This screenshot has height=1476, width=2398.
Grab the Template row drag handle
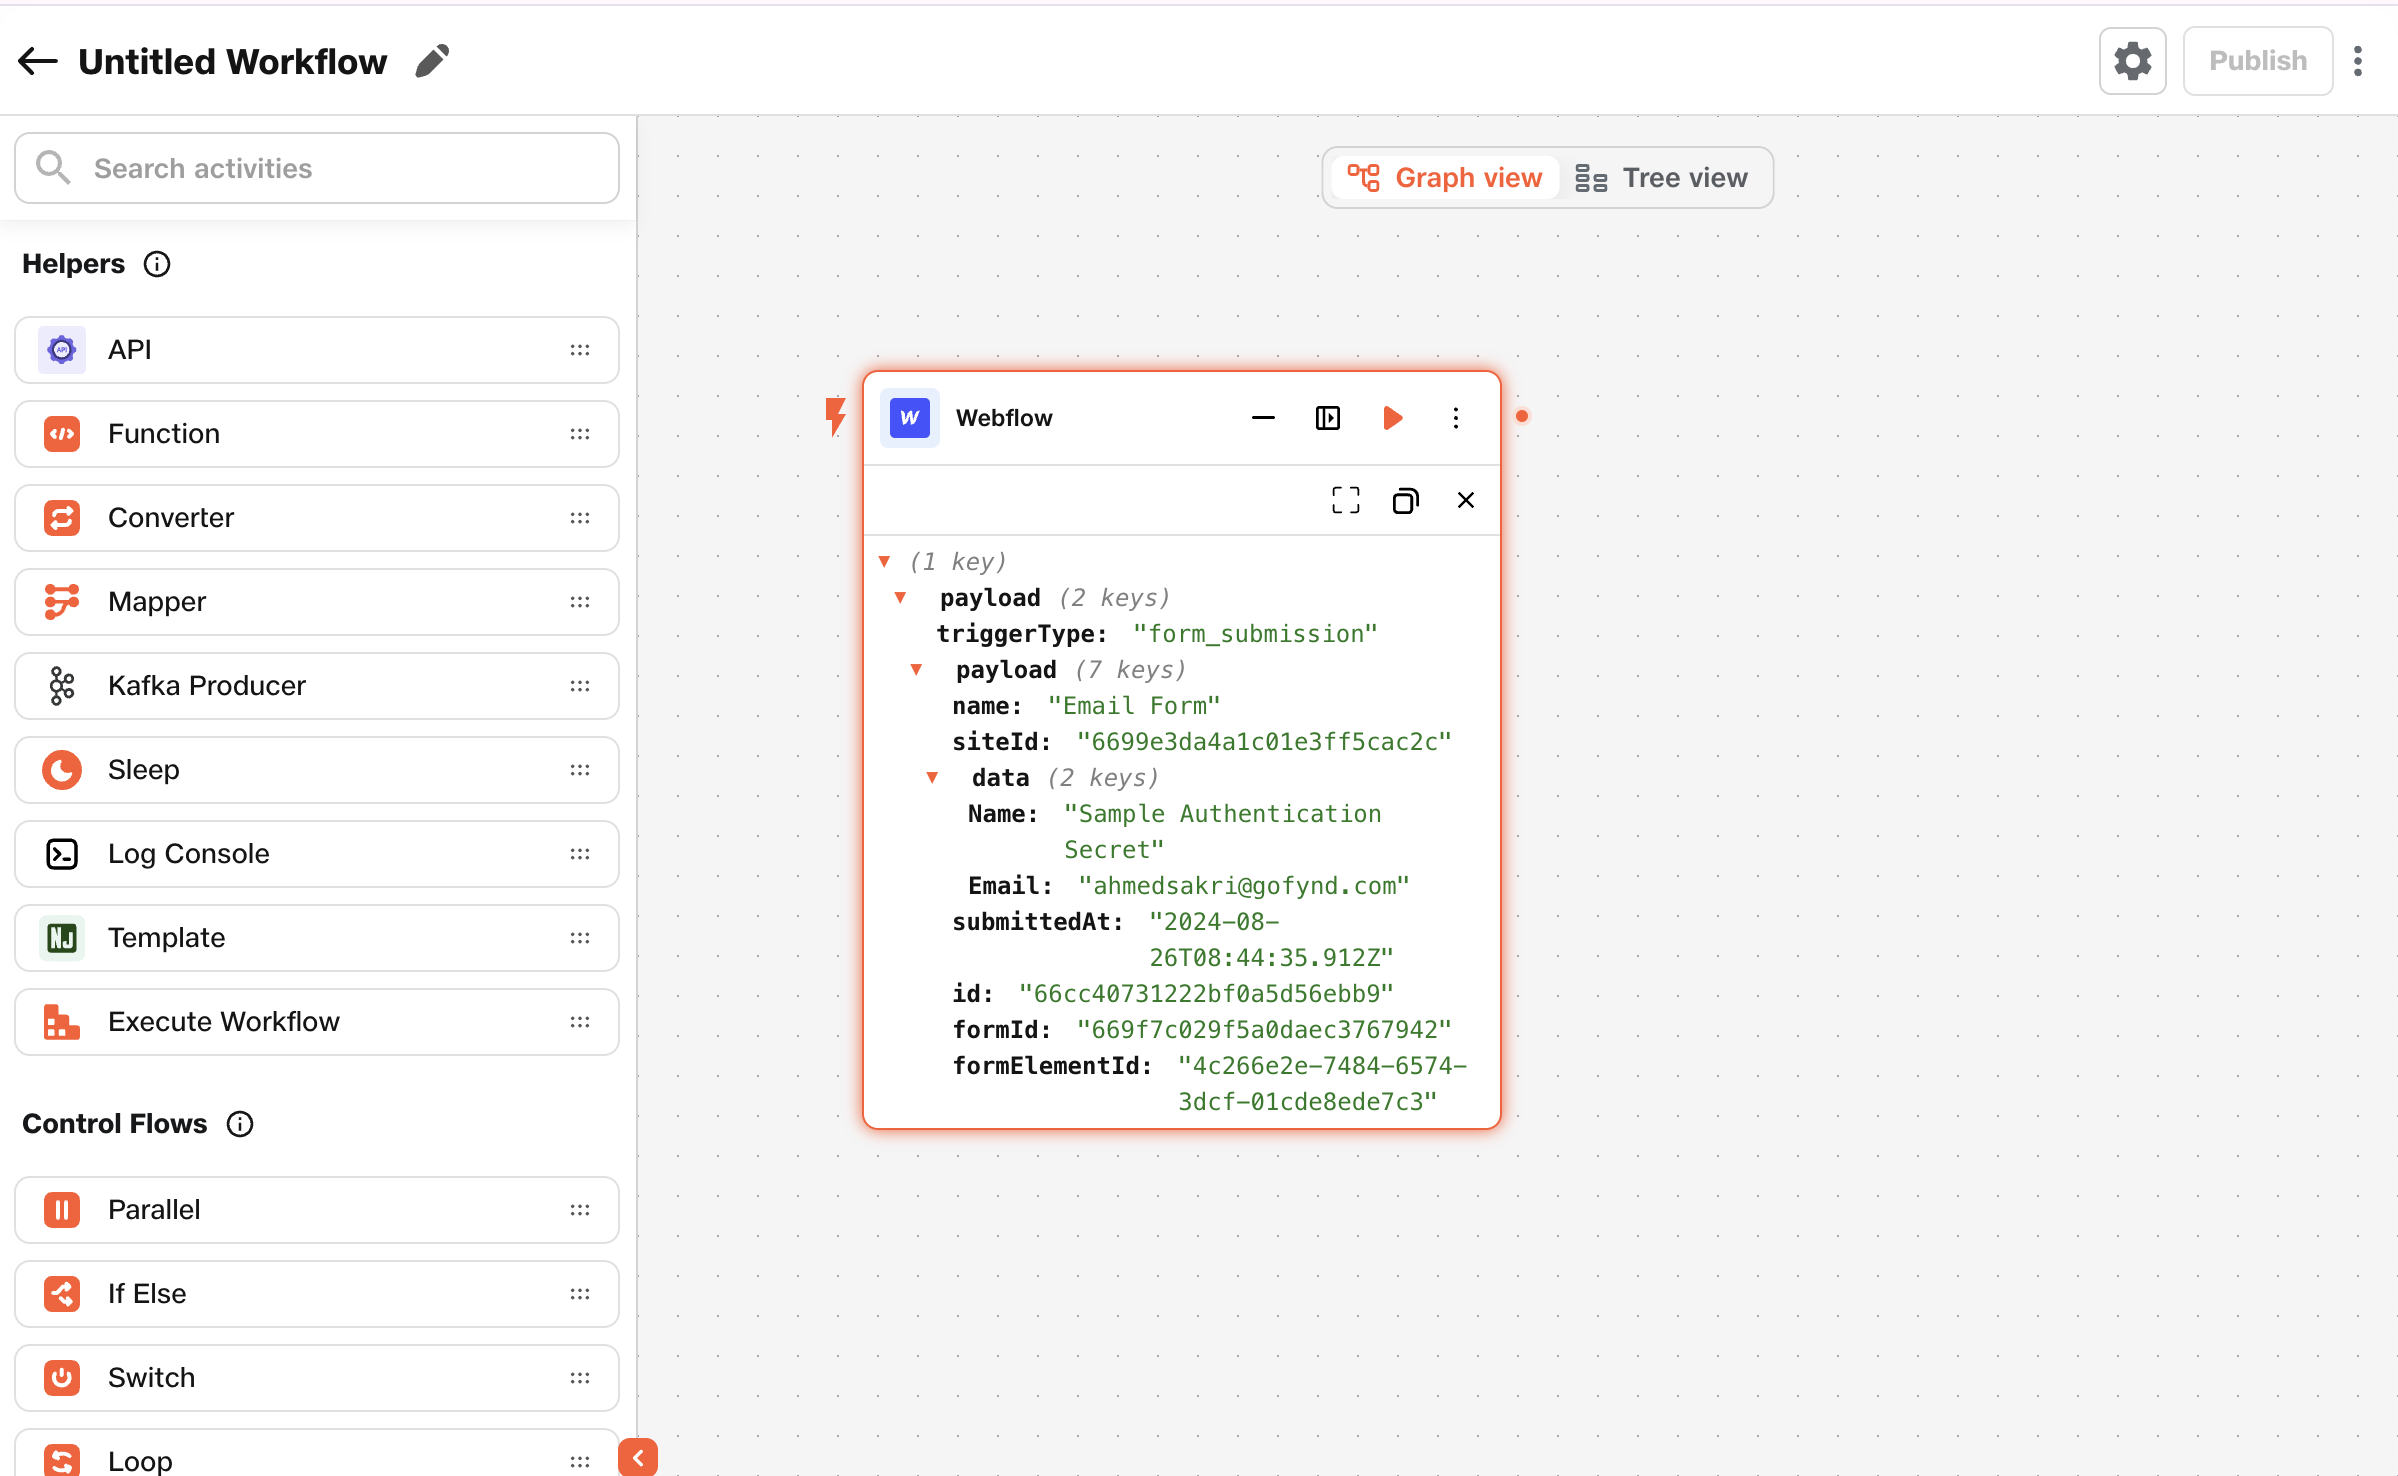tap(580, 938)
